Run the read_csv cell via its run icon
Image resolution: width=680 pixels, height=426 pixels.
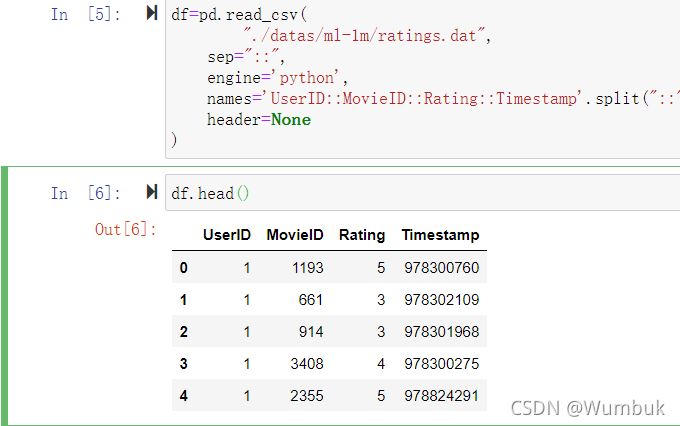click(x=152, y=14)
